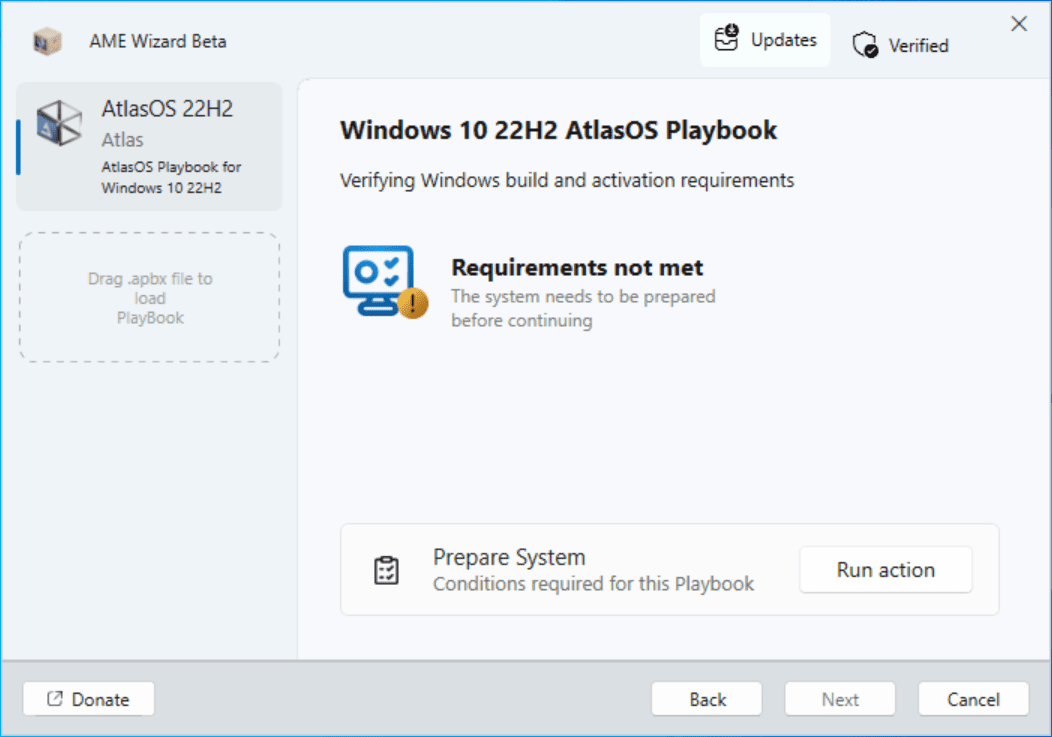Click the AME Wizard box logo icon
1052x737 pixels.
47,41
